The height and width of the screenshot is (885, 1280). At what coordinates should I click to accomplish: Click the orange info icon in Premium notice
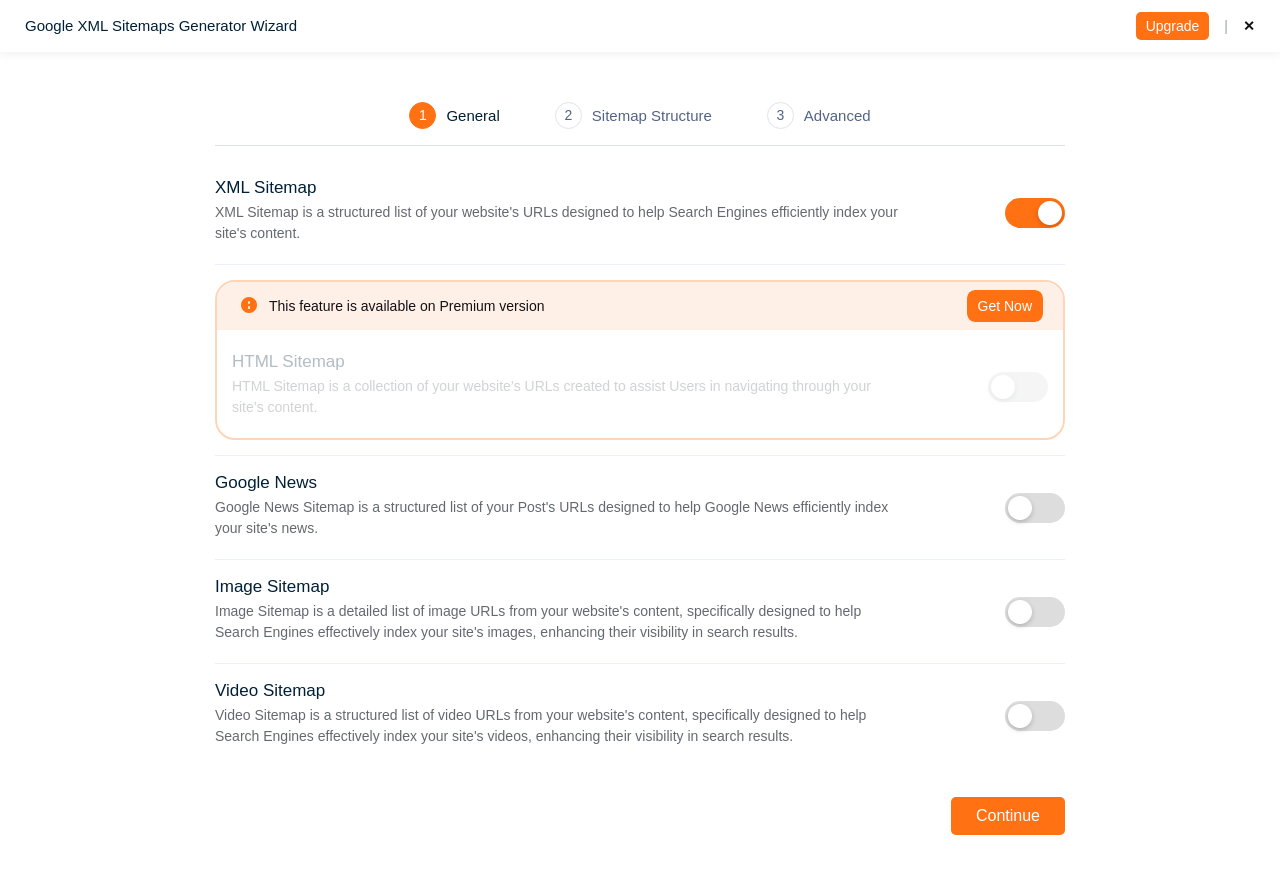click(x=249, y=305)
